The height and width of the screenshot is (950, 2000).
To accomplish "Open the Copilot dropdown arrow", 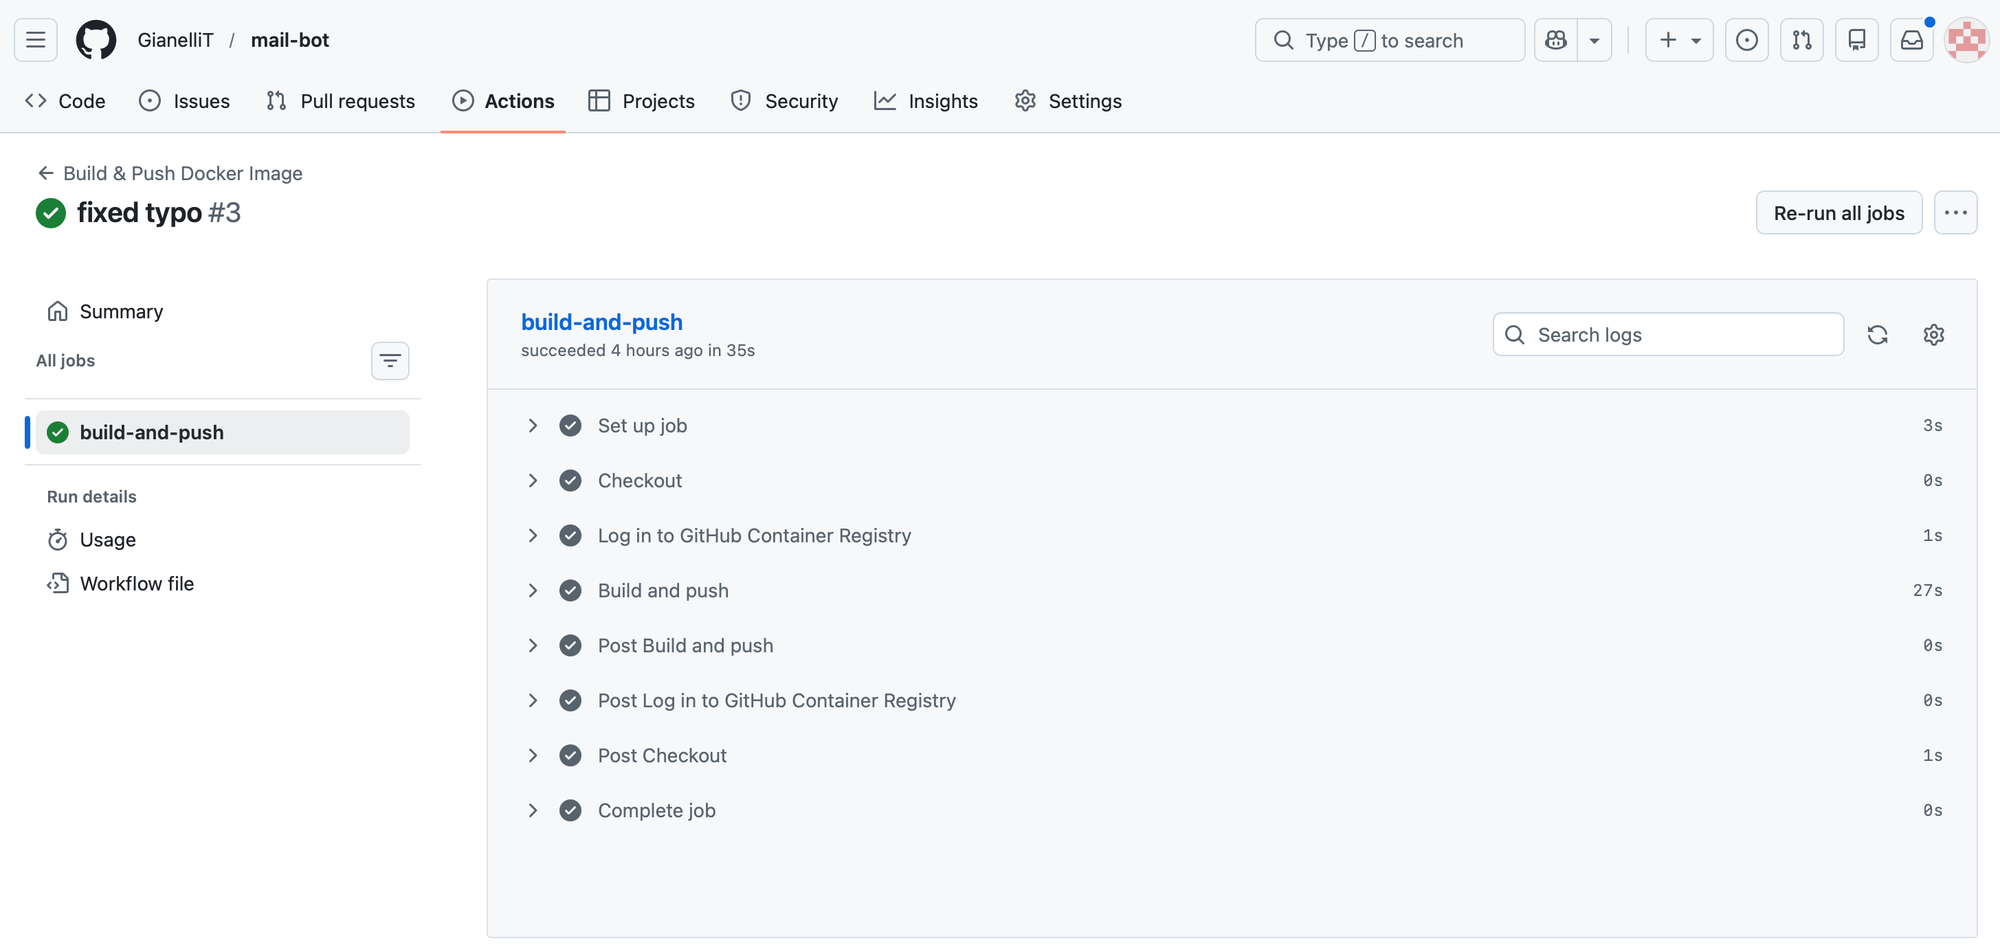I will coord(1594,40).
